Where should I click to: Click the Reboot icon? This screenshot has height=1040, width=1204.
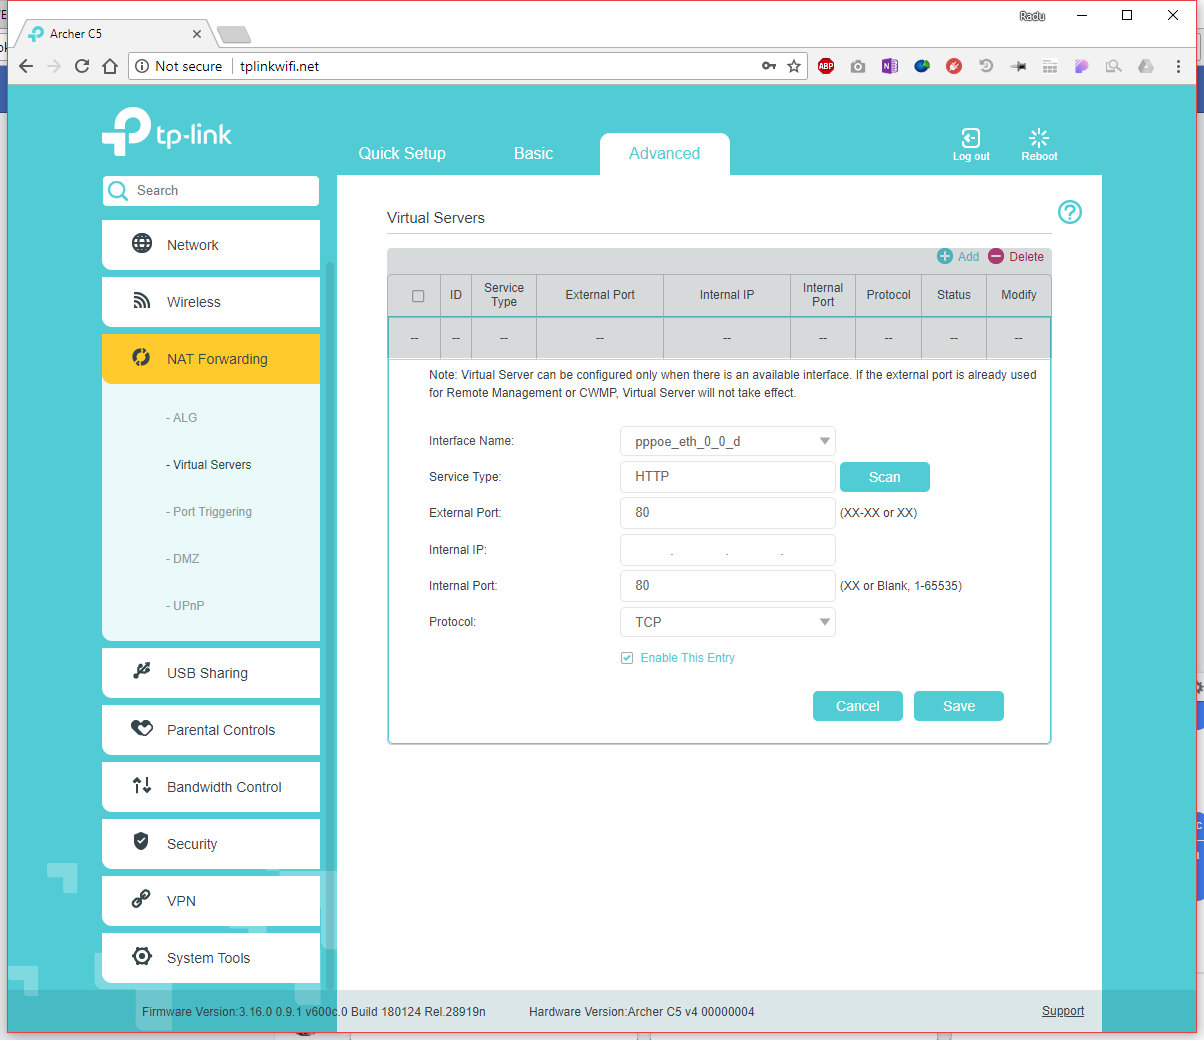[1039, 138]
